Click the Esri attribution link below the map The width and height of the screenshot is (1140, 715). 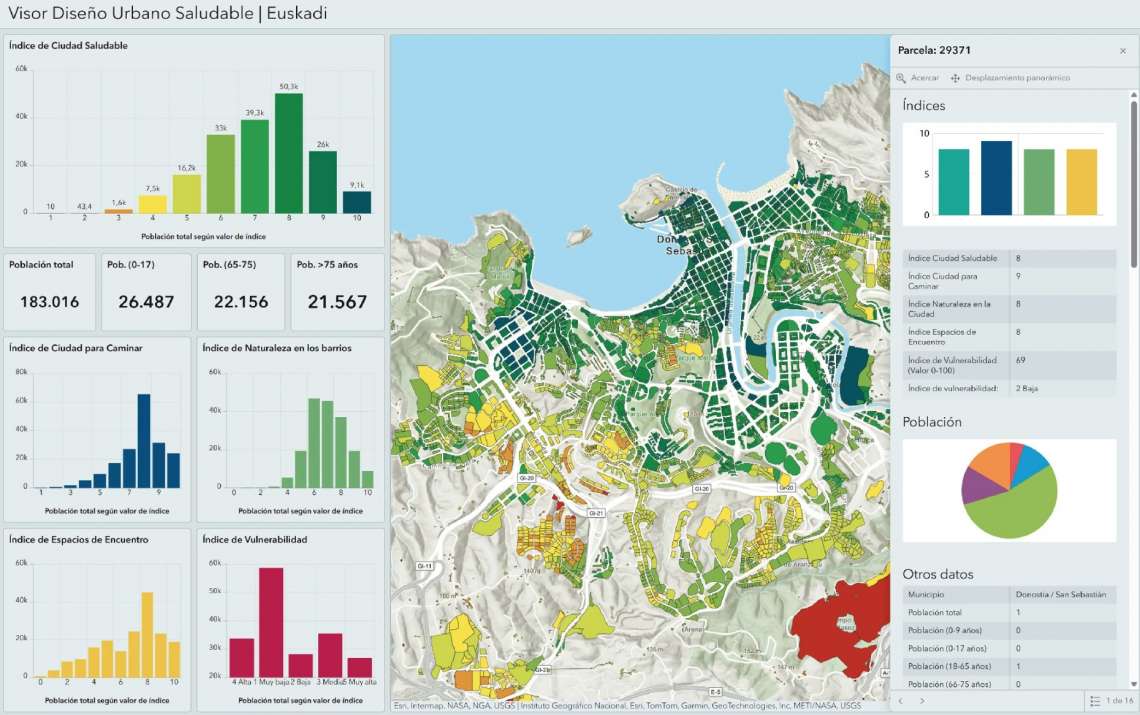click(400, 705)
